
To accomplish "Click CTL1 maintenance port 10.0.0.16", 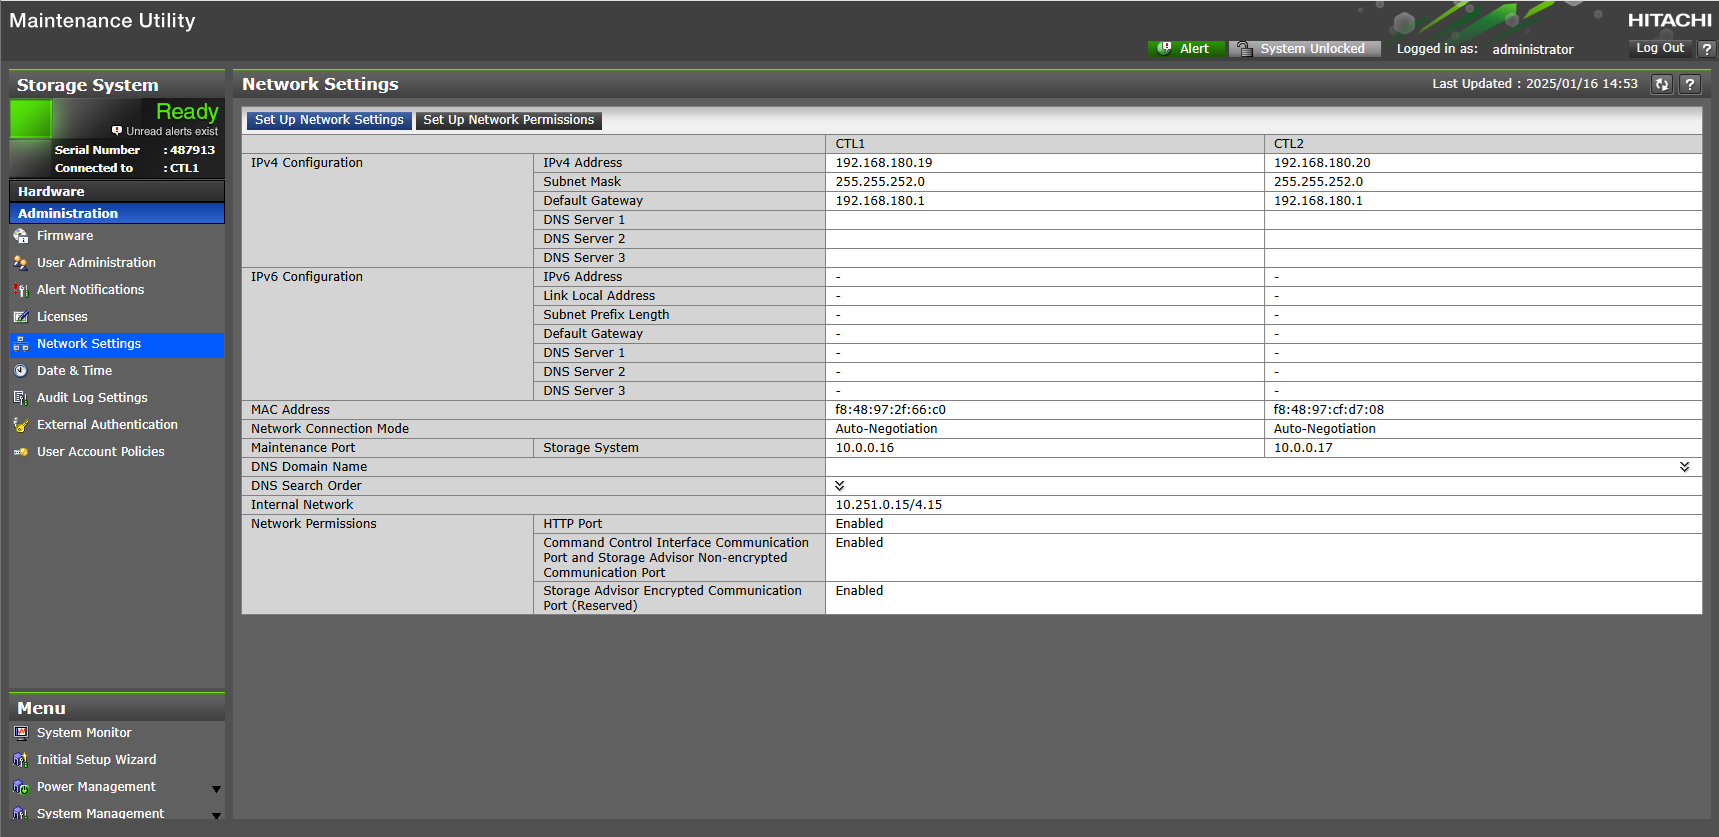I will [865, 448].
